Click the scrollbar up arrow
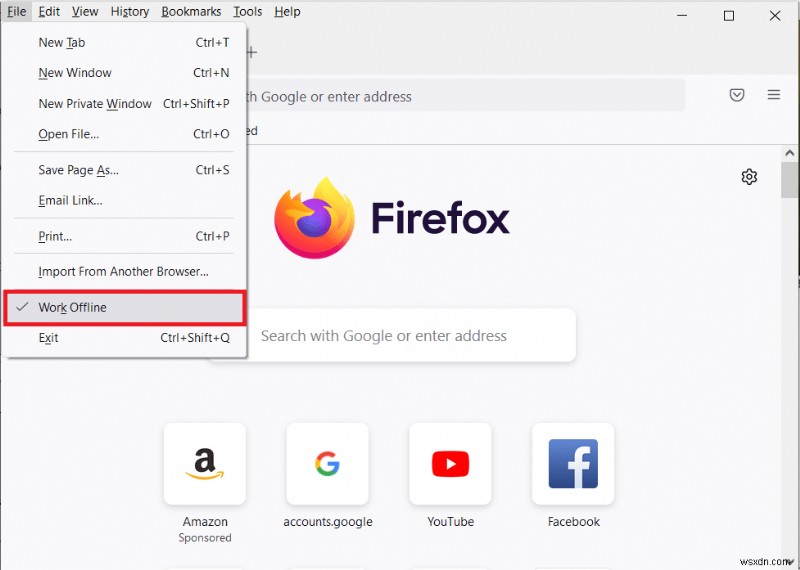Viewport: 800px width, 570px height. click(x=790, y=153)
